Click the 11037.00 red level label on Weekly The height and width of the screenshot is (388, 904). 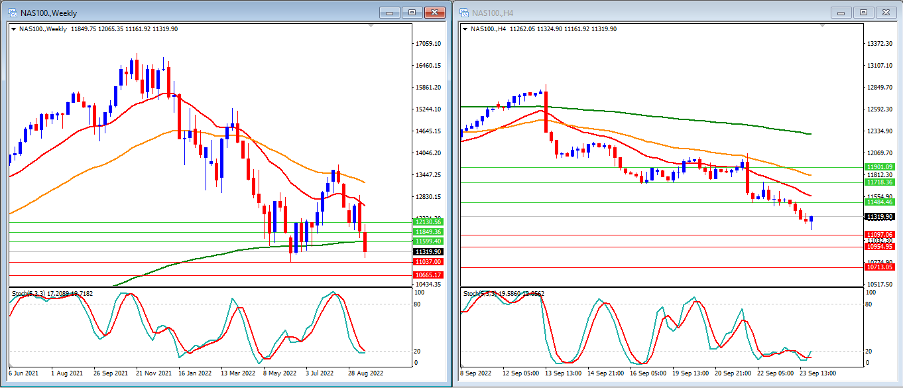click(x=428, y=262)
